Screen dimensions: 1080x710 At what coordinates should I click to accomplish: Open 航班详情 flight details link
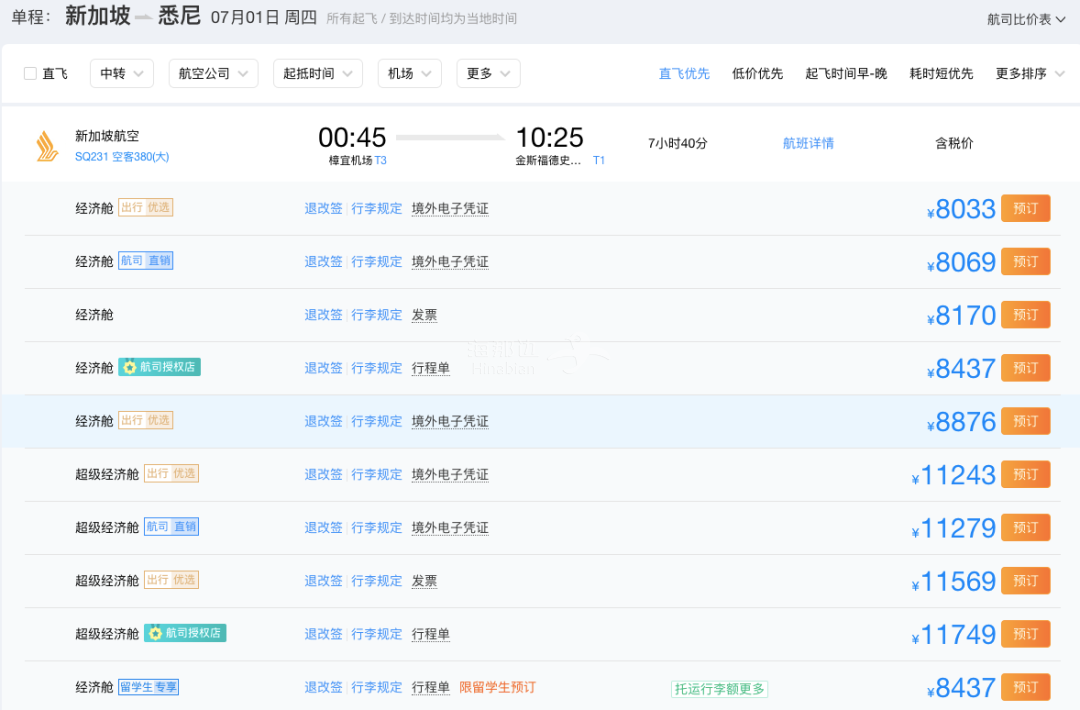tap(808, 143)
